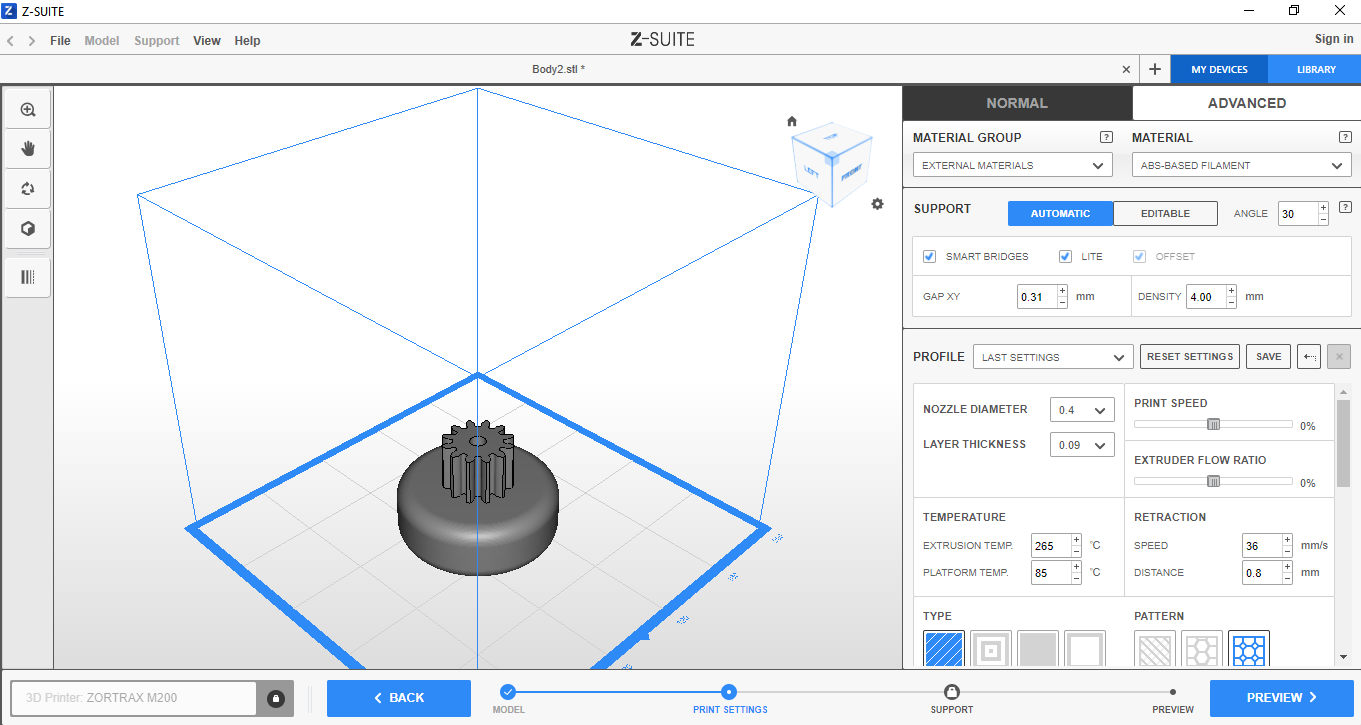The image size is (1361, 725).
Task: Switch to the Normal settings tab
Action: pos(1017,103)
